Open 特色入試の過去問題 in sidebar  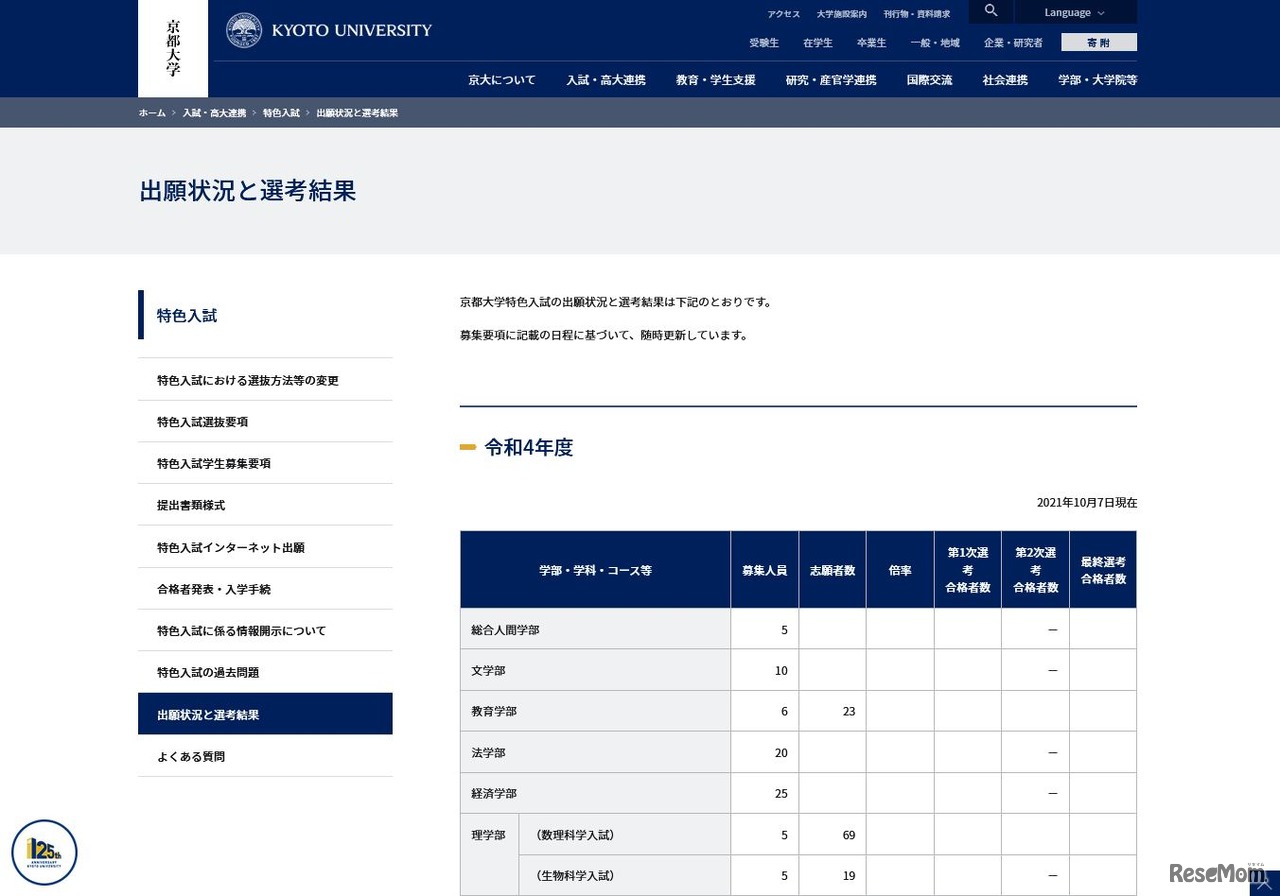pyautogui.click(x=207, y=672)
